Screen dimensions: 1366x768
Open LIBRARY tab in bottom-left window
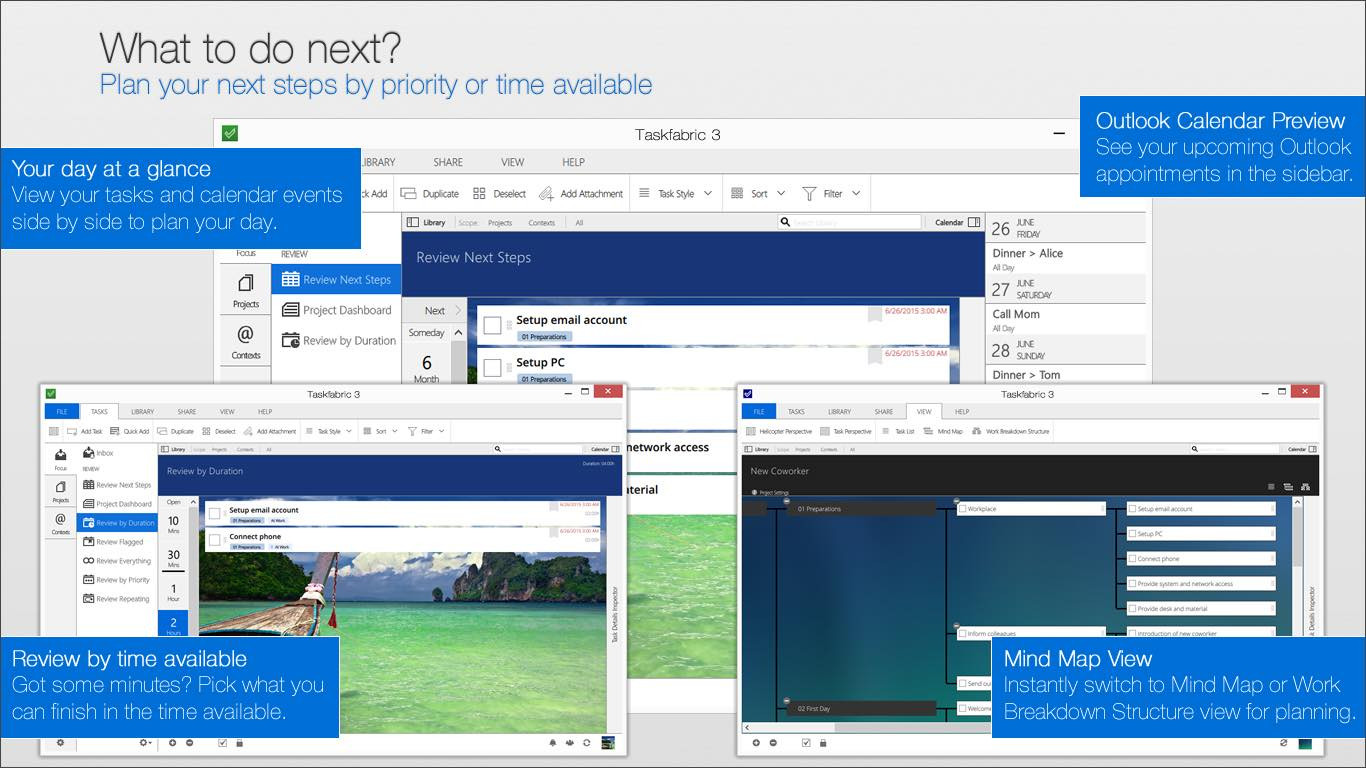tap(142, 411)
